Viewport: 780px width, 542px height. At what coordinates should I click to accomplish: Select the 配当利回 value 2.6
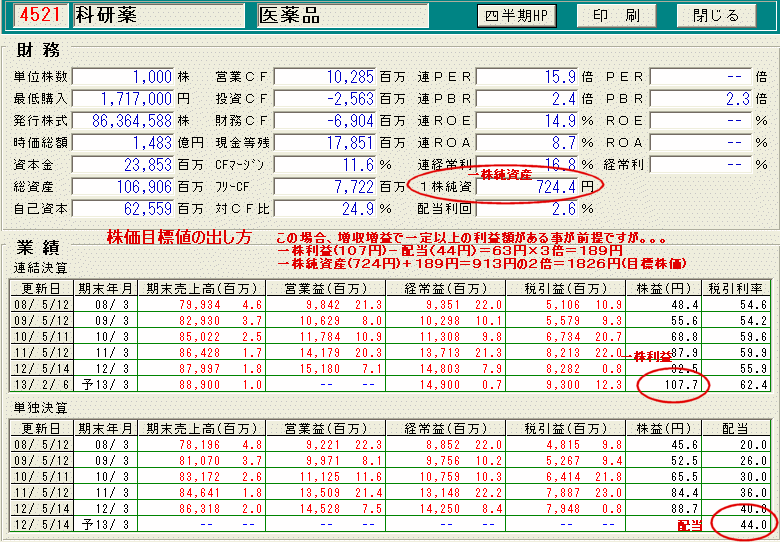click(527, 208)
